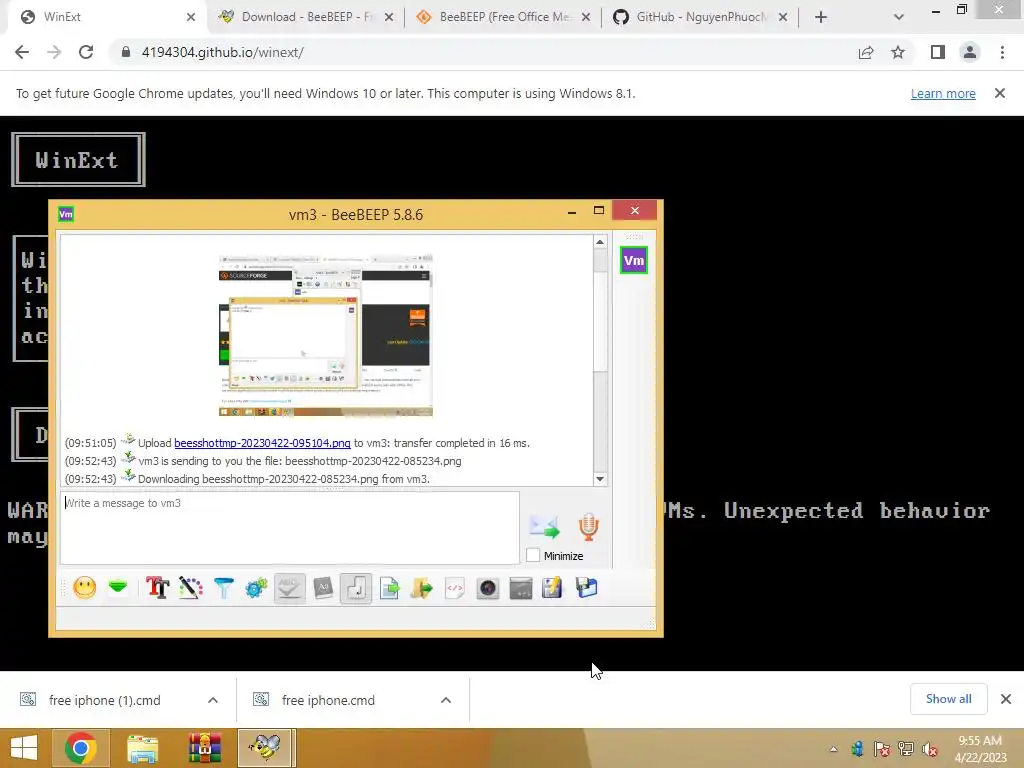
Task: Open the emoticon picker in BeeBEEP
Action: click(84, 588)
